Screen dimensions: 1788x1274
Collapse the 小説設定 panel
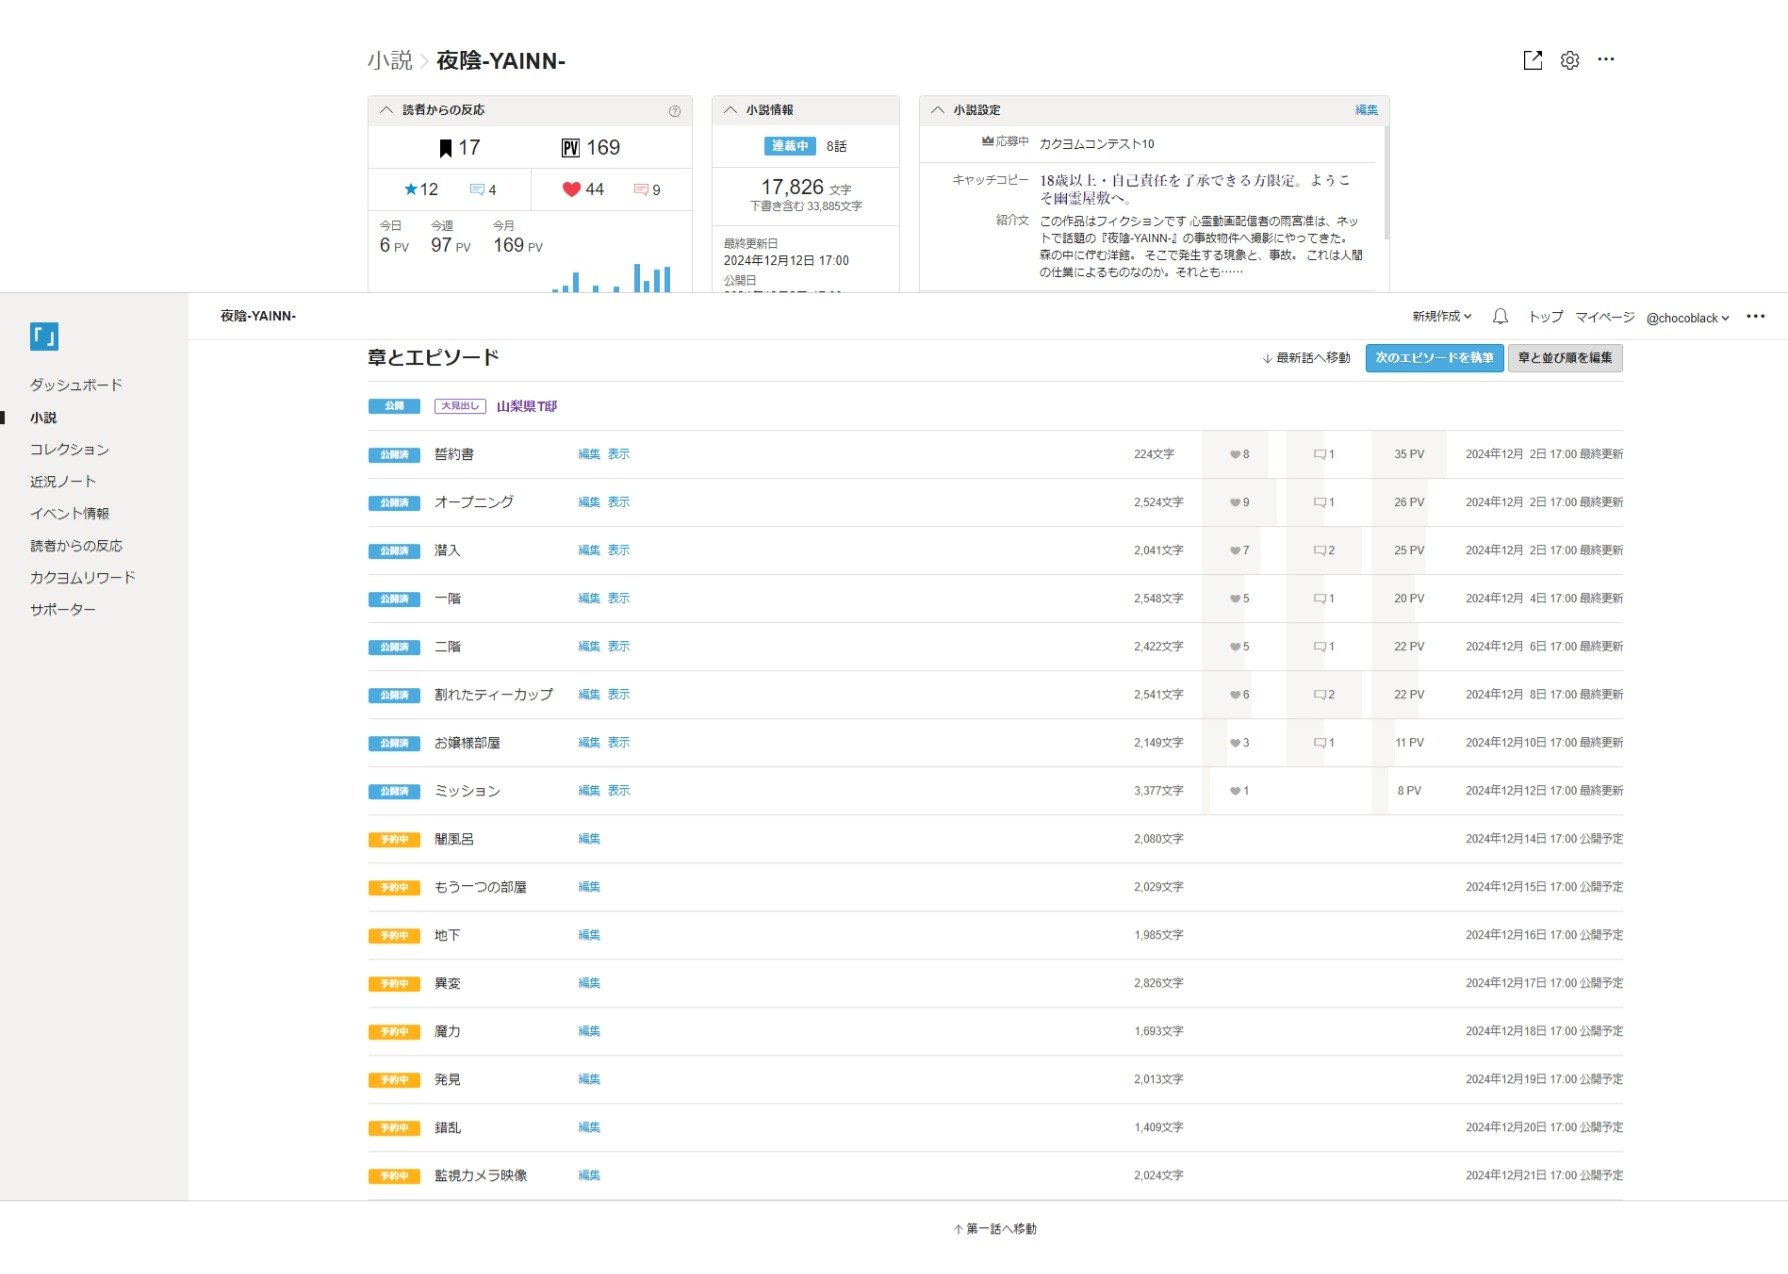(937, 110)
